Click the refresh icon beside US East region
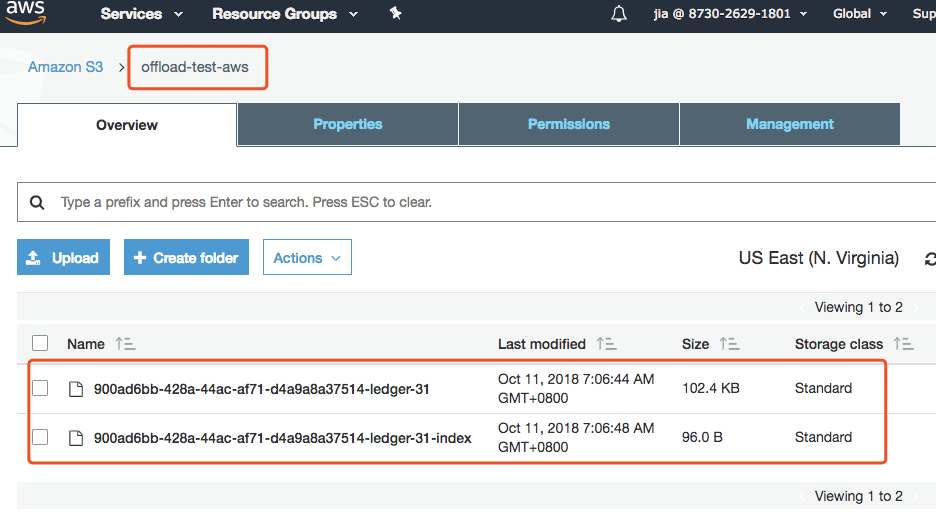936x515 pixels. point(930,259)
